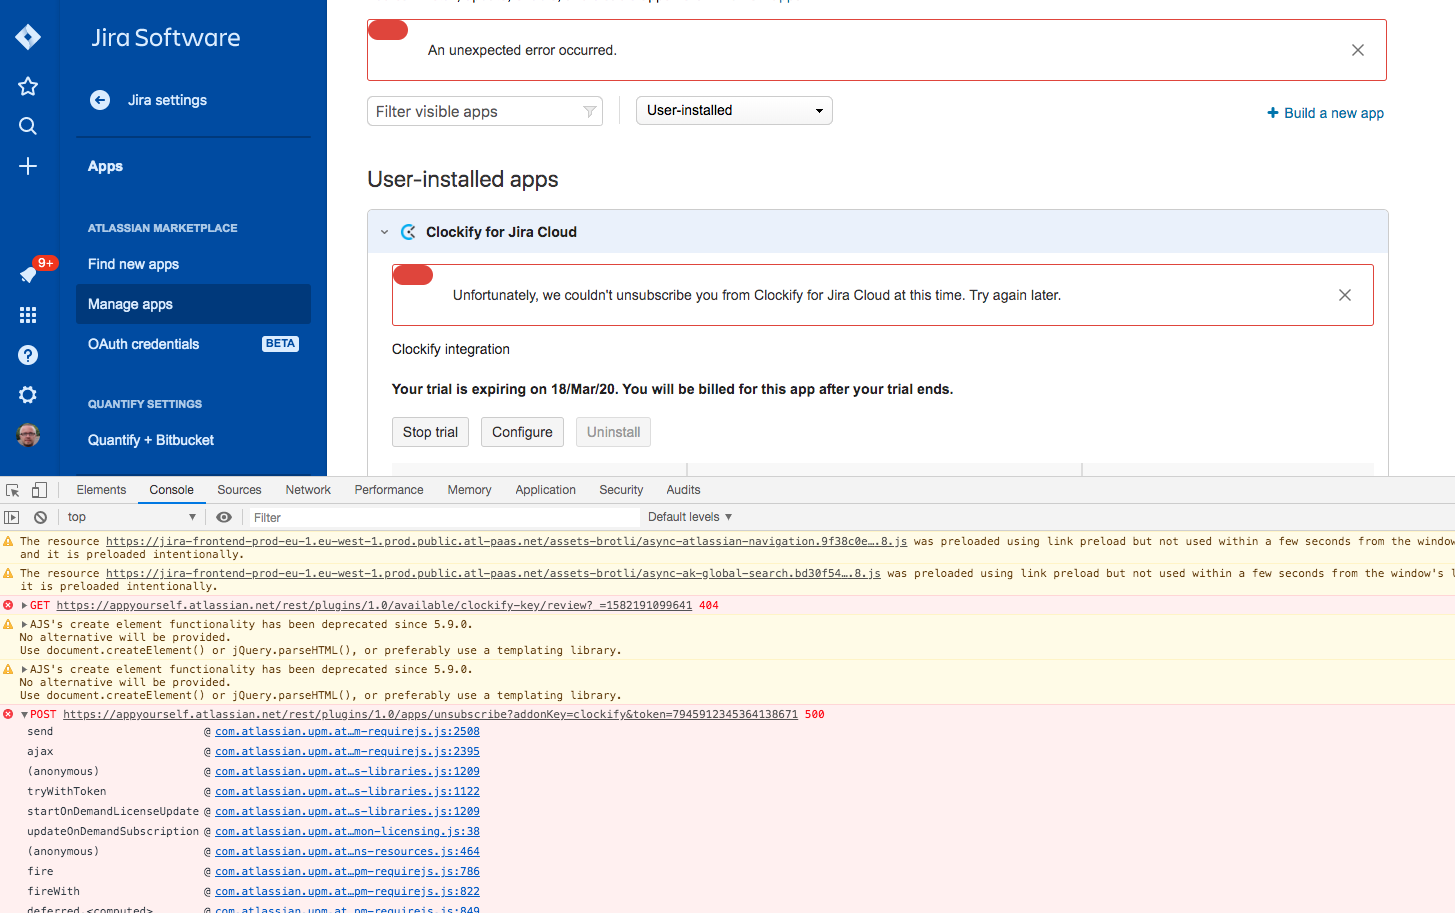1455x913 pixels.
Task: Click the Configure button
Action: tap(522, 432)
